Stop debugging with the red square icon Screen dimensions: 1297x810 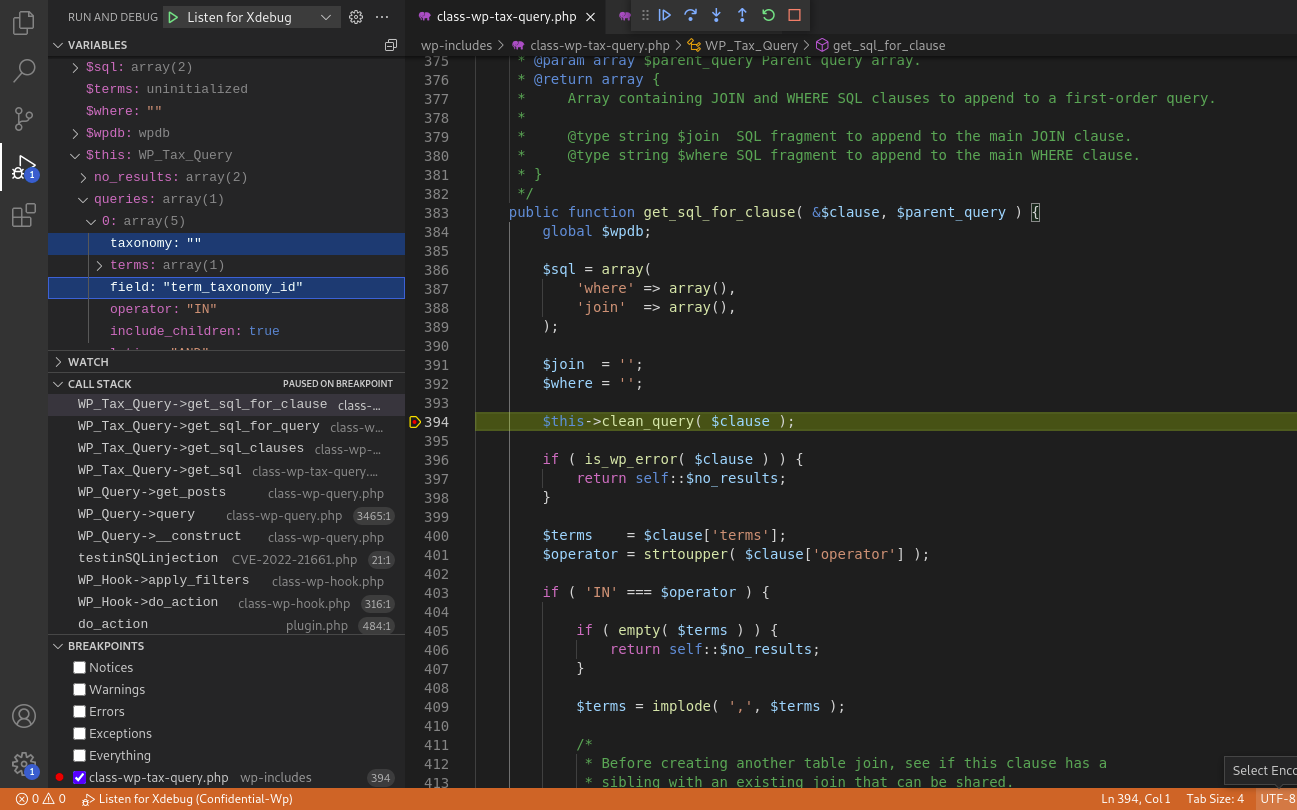pos(795,16)
